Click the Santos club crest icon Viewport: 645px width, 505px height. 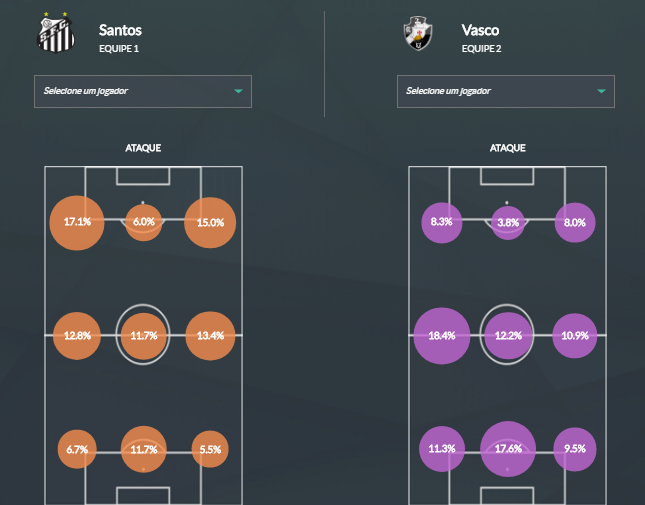point(55,35)
